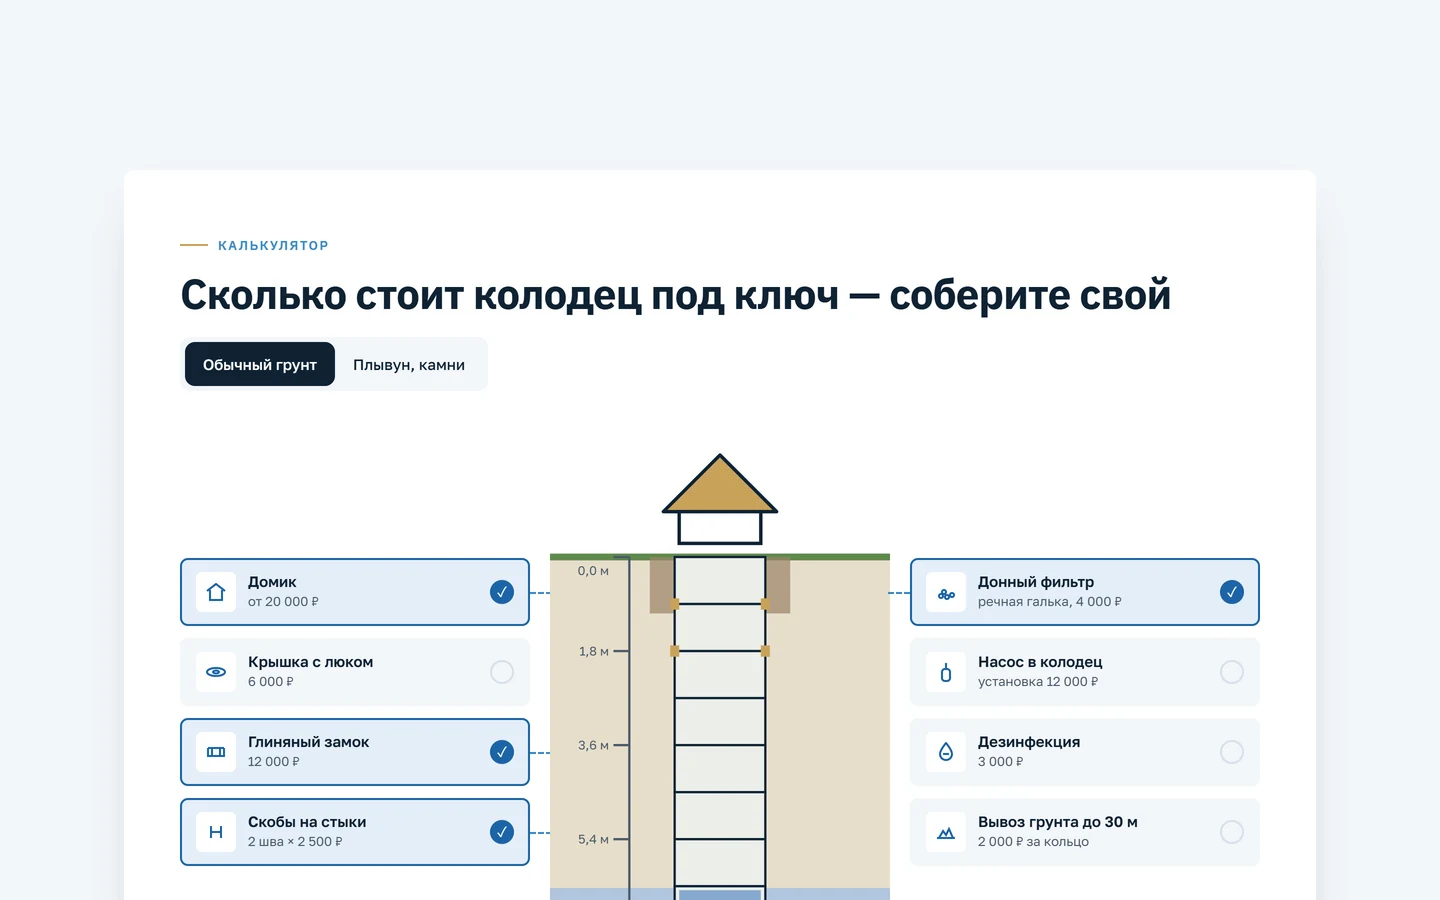
Task: Click the text 2 шва × 2 500 ₽
Action: tap(295, 842)
